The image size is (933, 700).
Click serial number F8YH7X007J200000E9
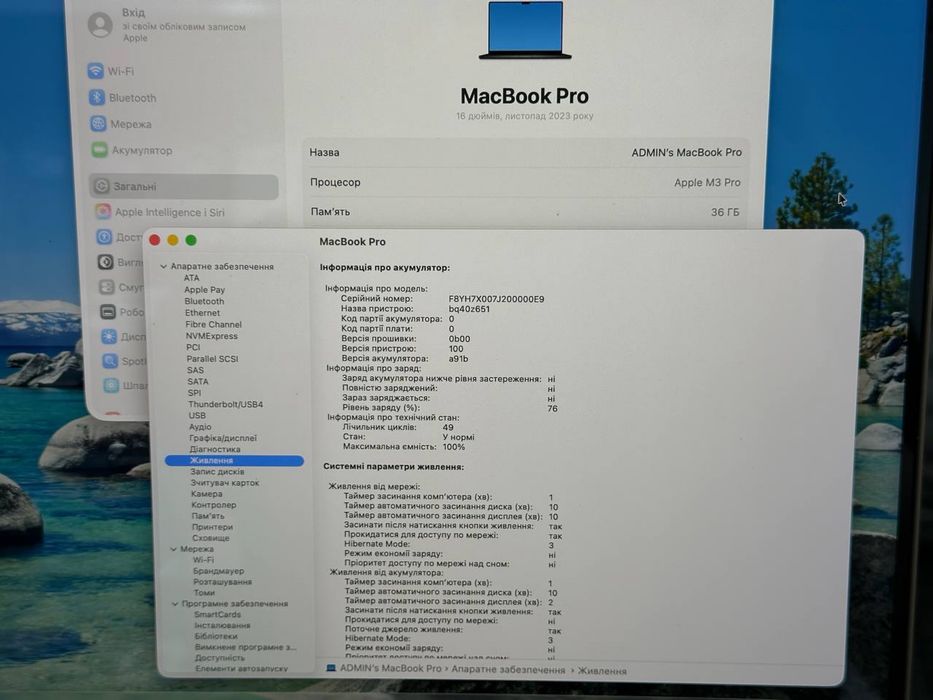click(496, 299)
